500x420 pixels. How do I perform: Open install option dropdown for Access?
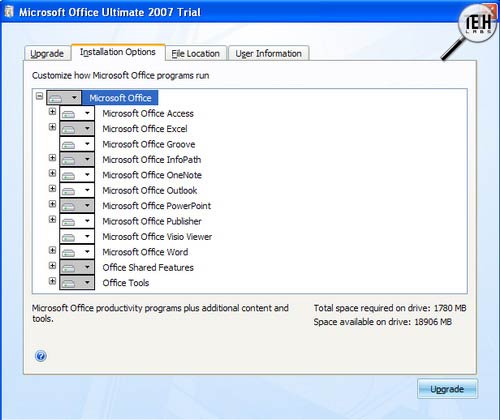(x=77, y=113)
